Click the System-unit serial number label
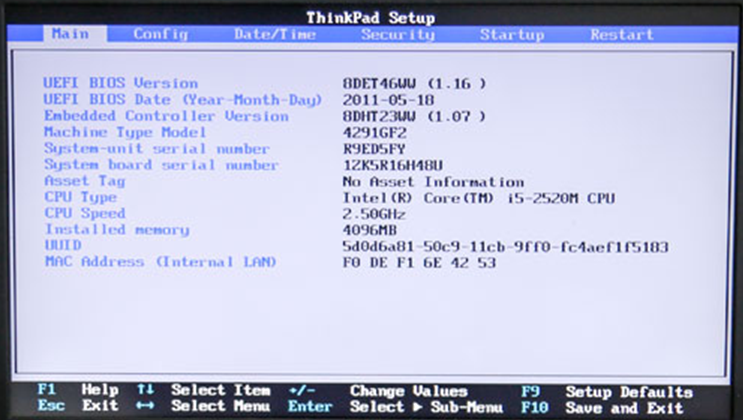Viewport: 743px width, 420px height. (x=157, y=148)
